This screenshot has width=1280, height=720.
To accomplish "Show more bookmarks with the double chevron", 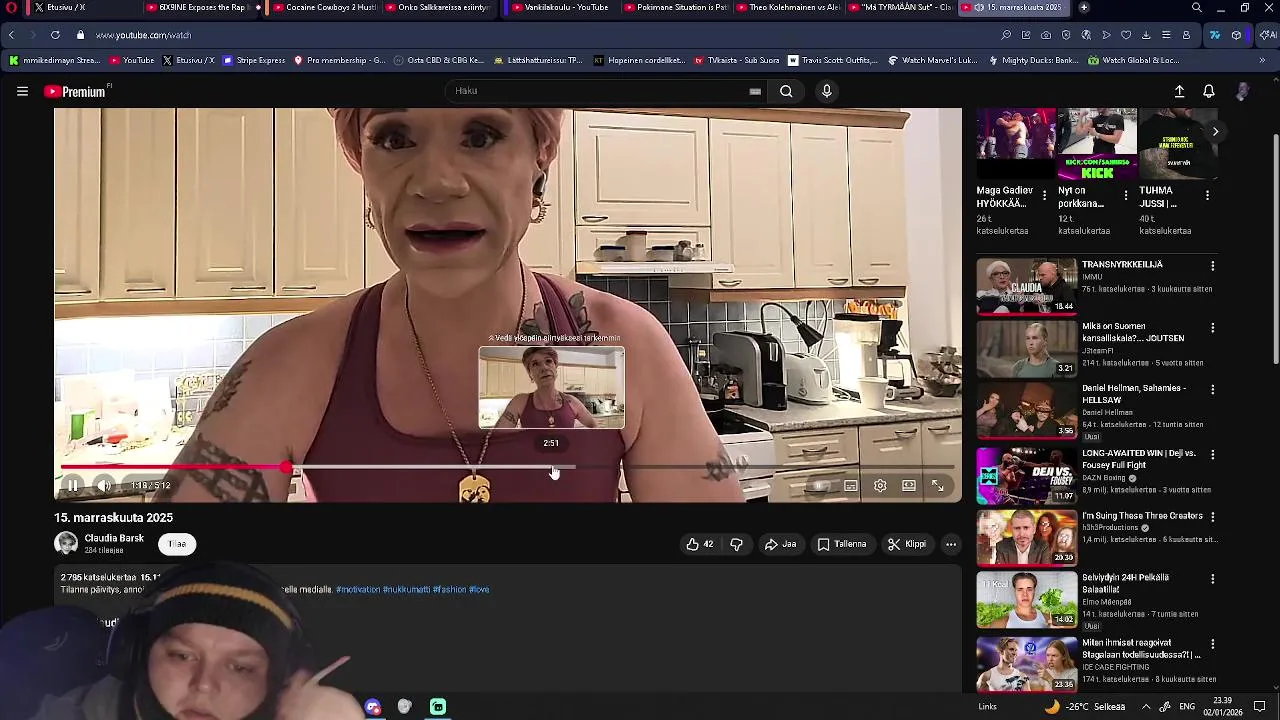I will [1262, 60].
